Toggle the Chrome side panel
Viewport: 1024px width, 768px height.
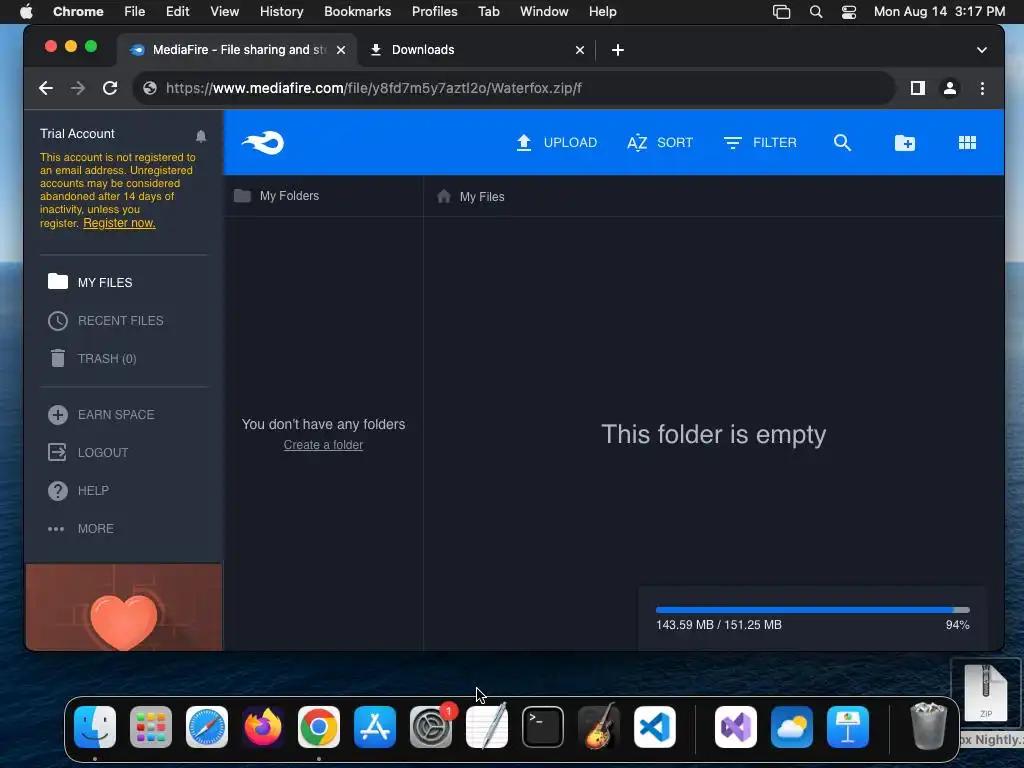918,88
